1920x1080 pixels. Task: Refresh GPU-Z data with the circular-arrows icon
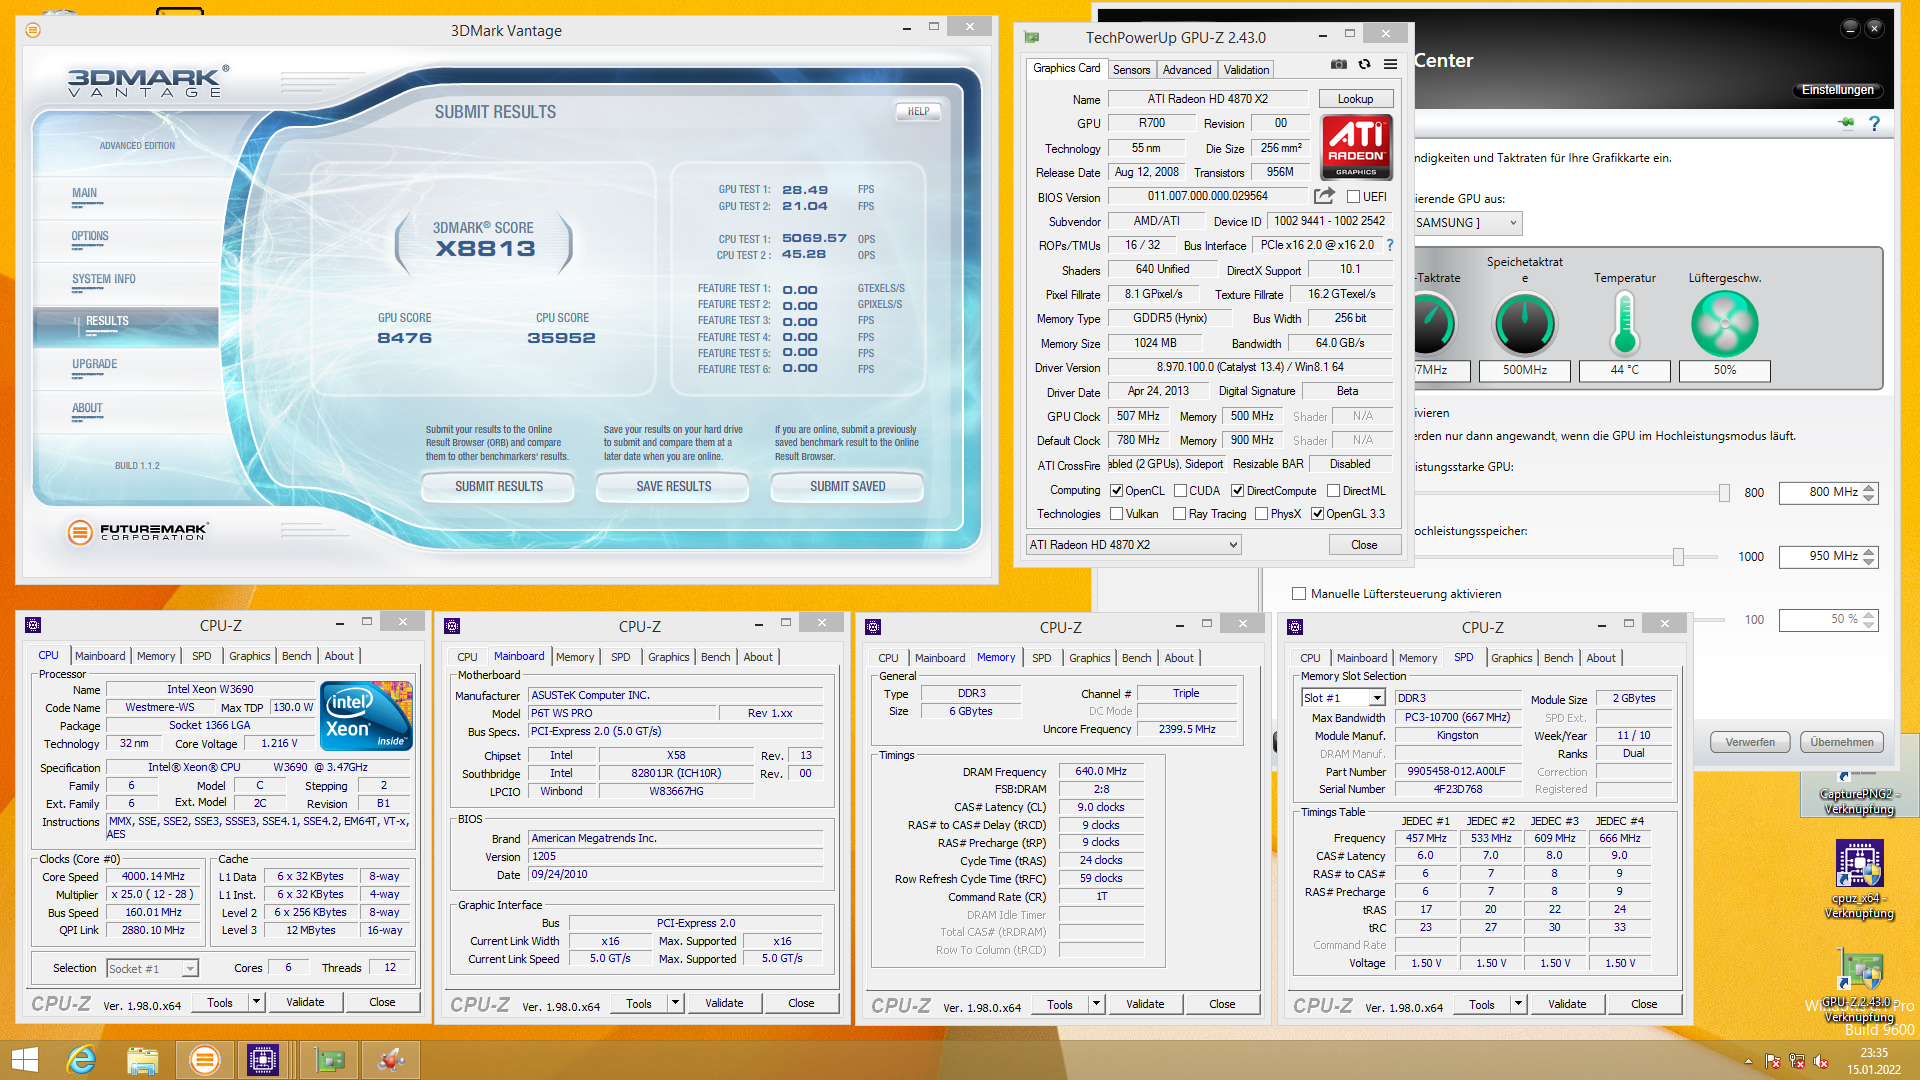[x=1364, y=65]
